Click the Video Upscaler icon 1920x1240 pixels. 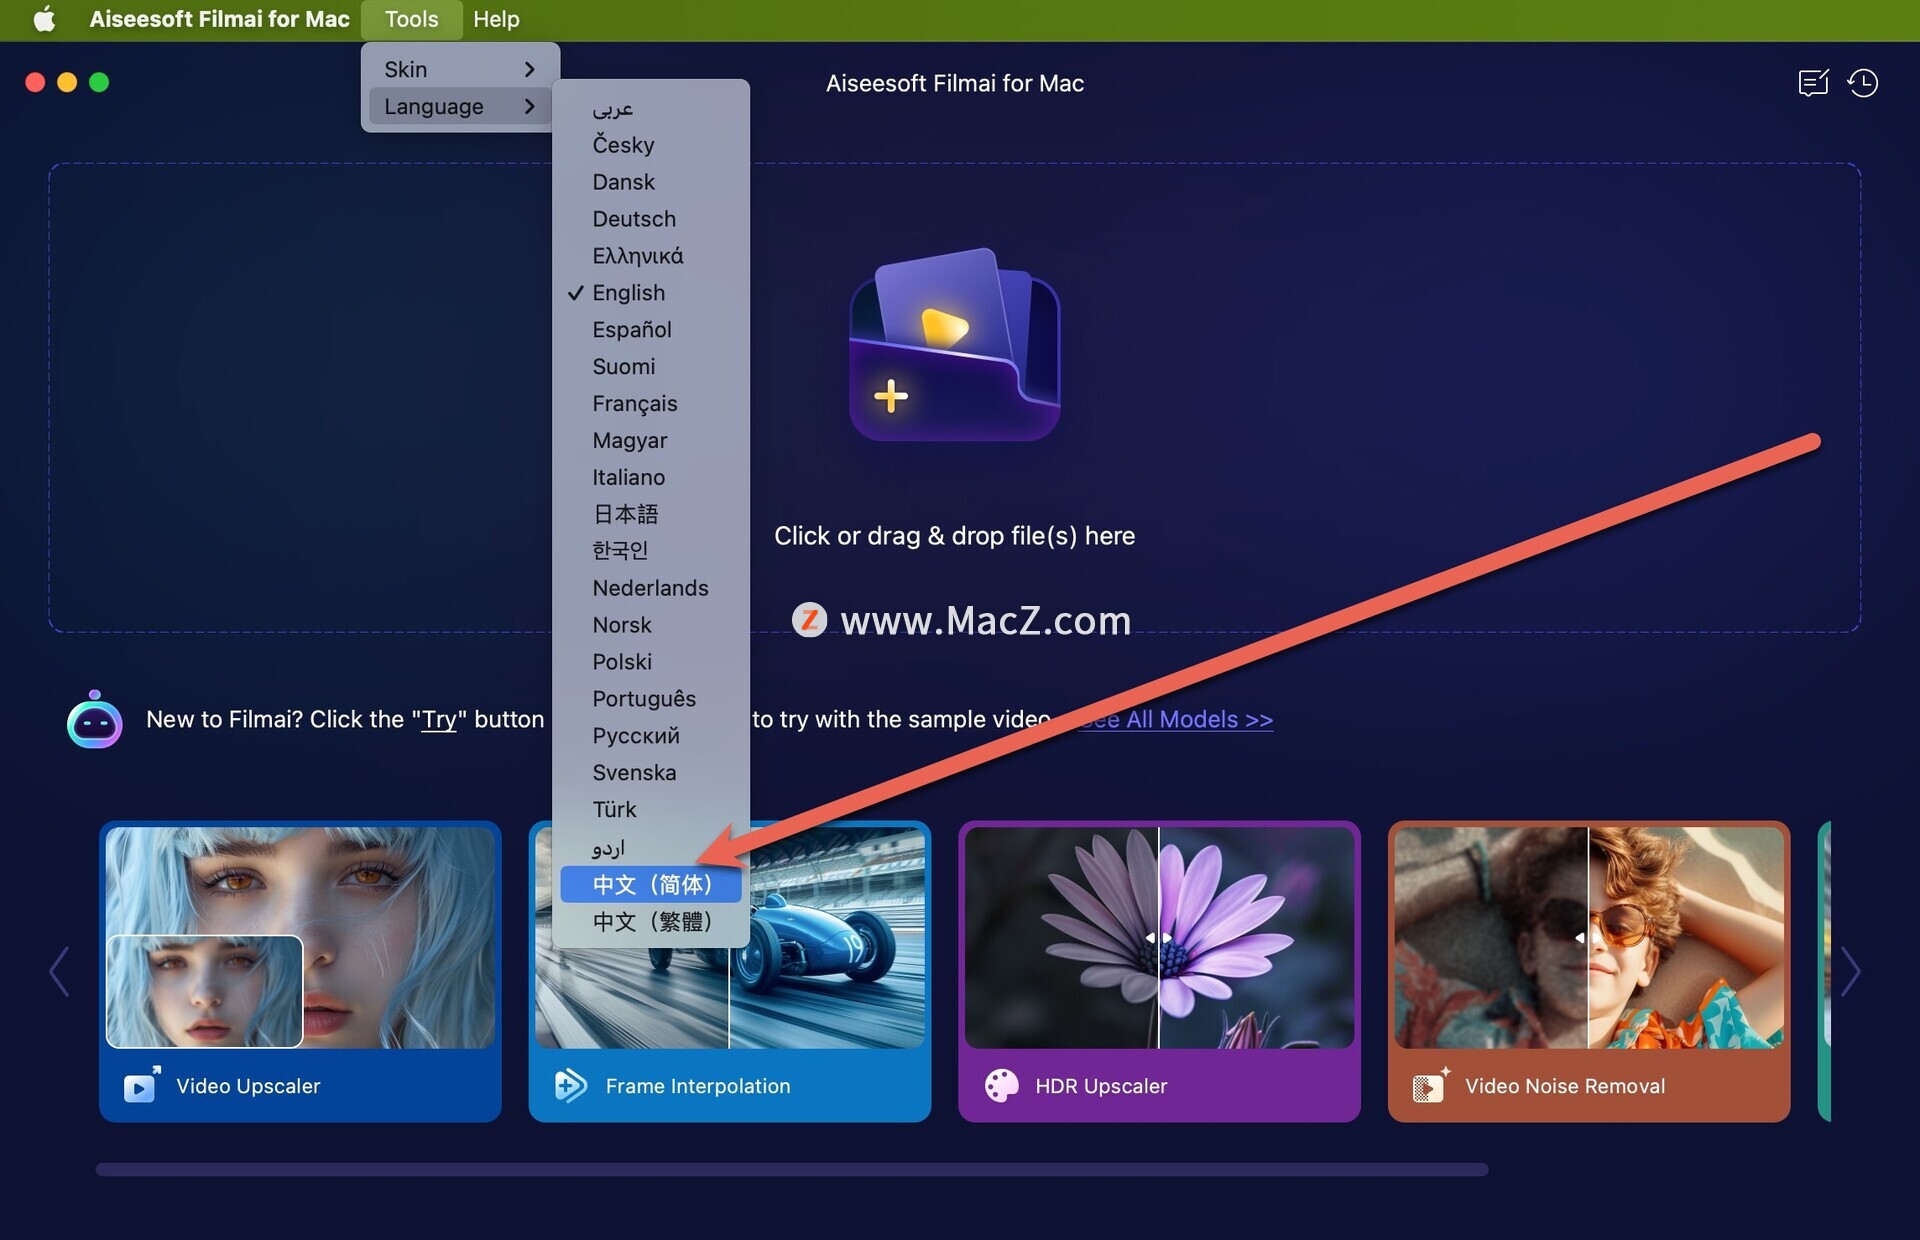141,1086
